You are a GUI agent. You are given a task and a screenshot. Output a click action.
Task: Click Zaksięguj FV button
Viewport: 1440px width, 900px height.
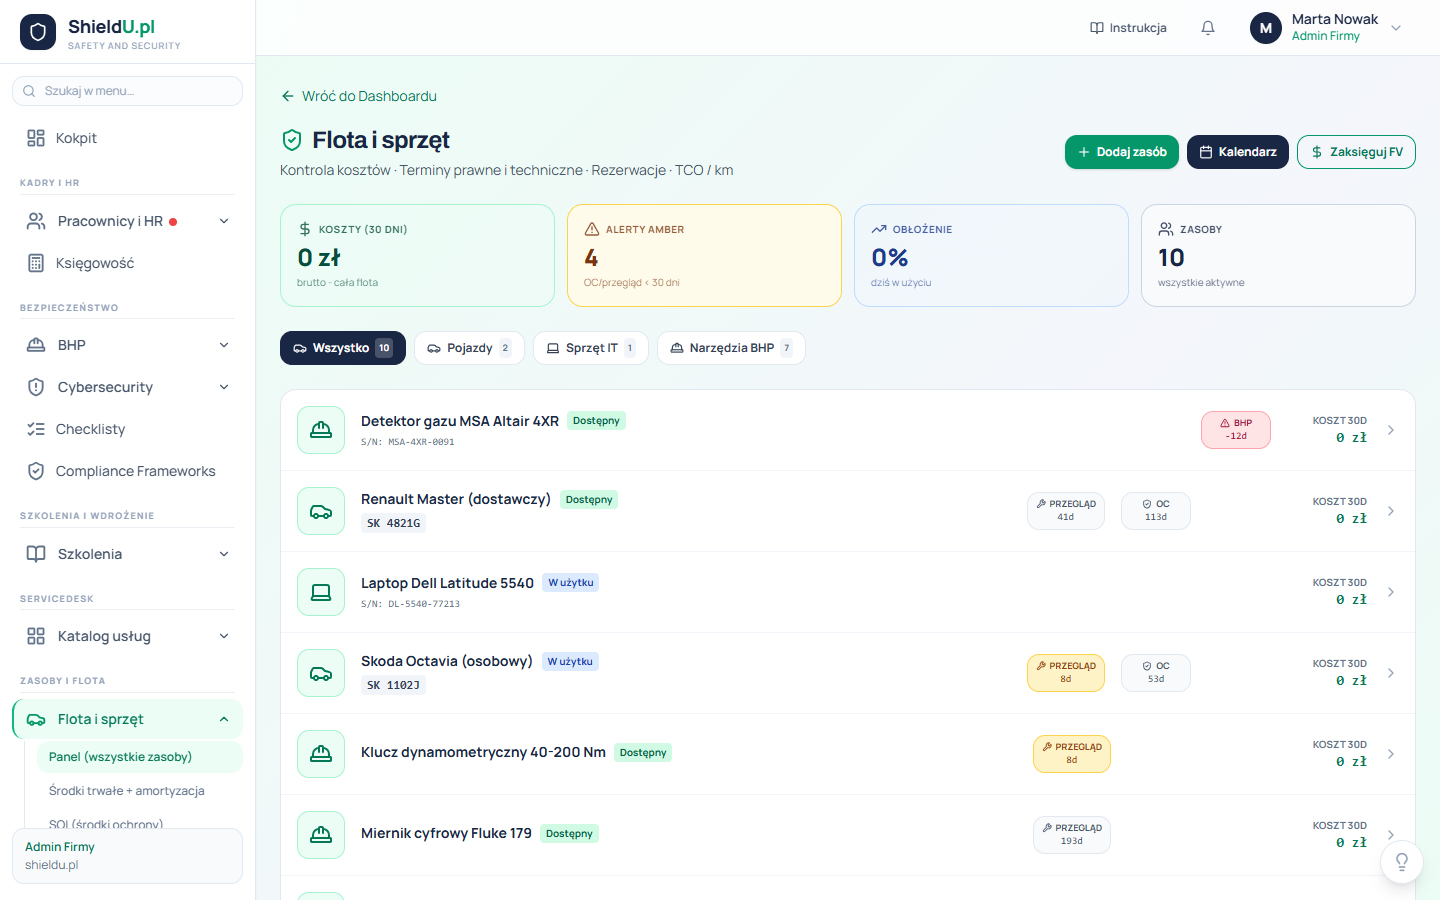click(1356, 152)
